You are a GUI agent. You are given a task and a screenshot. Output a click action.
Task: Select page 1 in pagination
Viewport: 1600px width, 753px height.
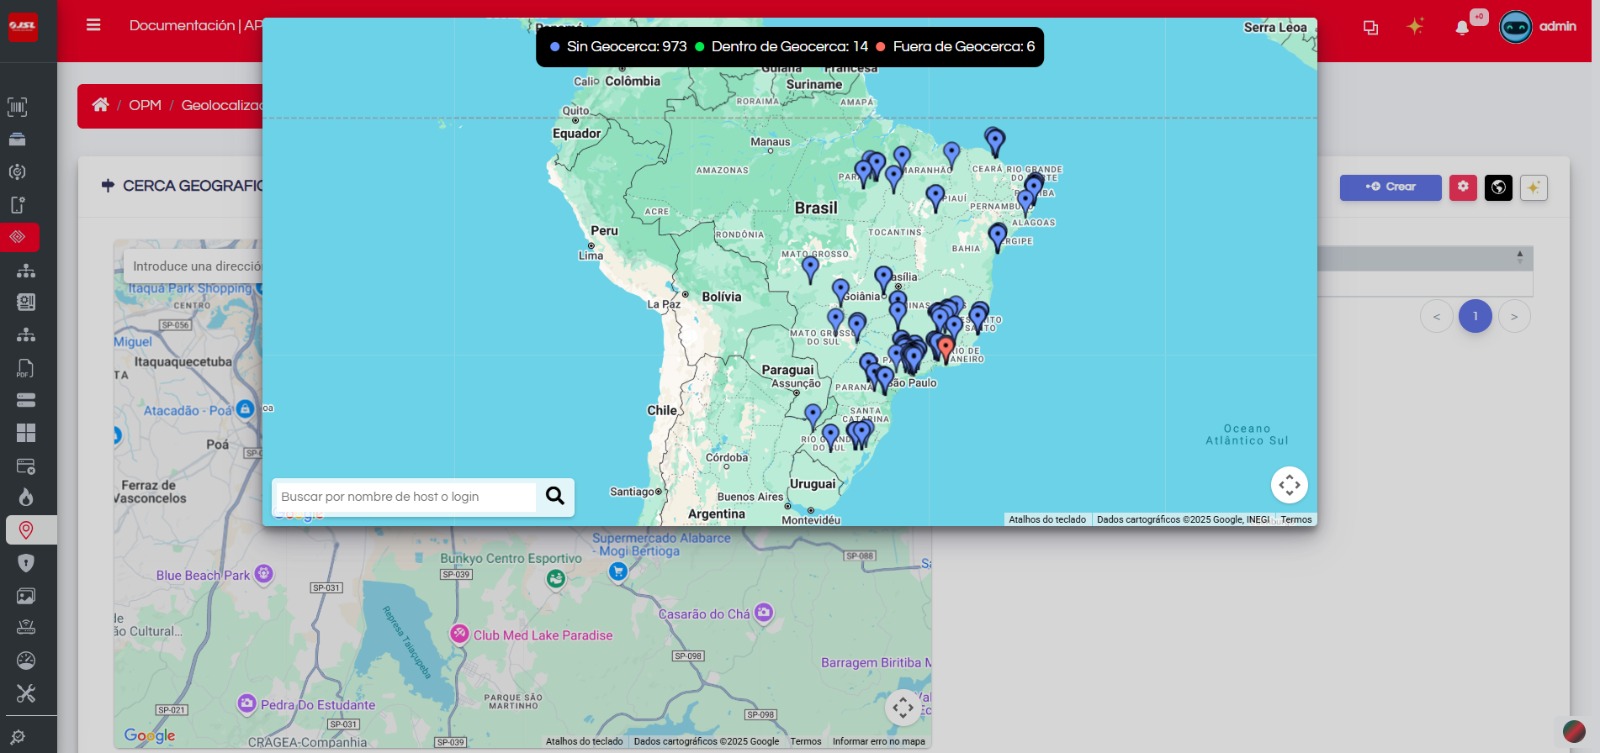coord(1475,316)
